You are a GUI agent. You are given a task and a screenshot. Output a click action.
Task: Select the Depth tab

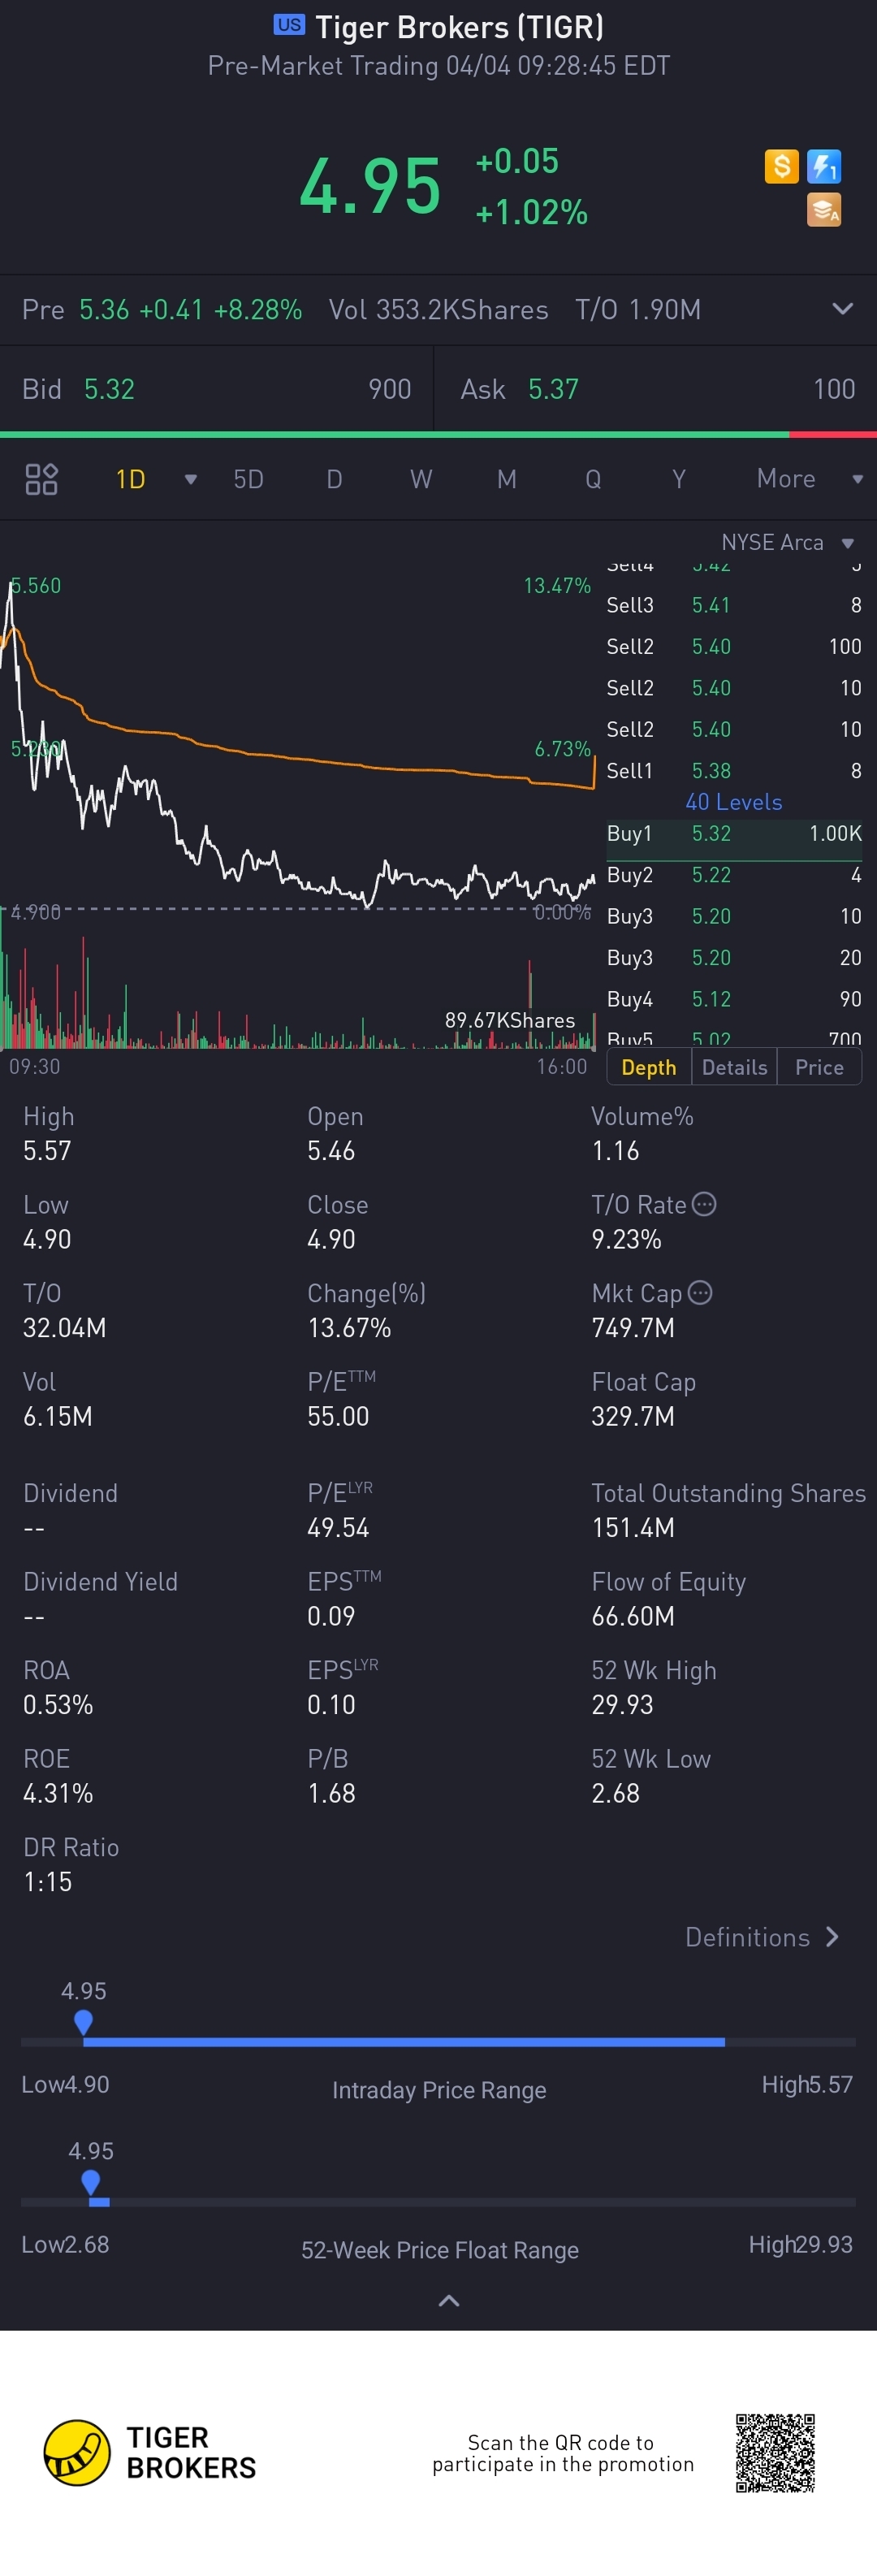[649, 1067]
